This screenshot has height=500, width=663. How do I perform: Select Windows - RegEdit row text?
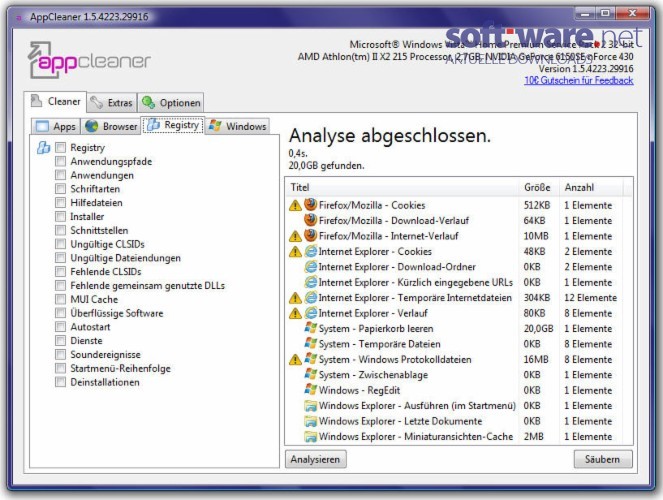point(359,390)
